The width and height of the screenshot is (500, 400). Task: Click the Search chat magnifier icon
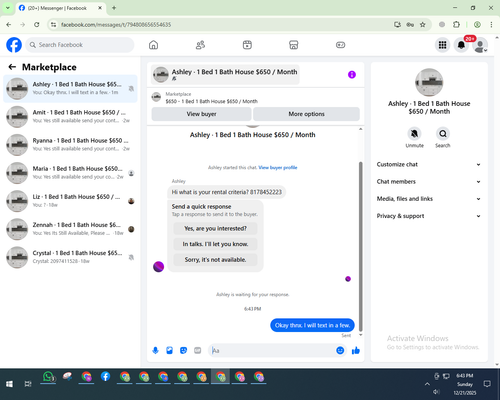click(x=443, y=134)
